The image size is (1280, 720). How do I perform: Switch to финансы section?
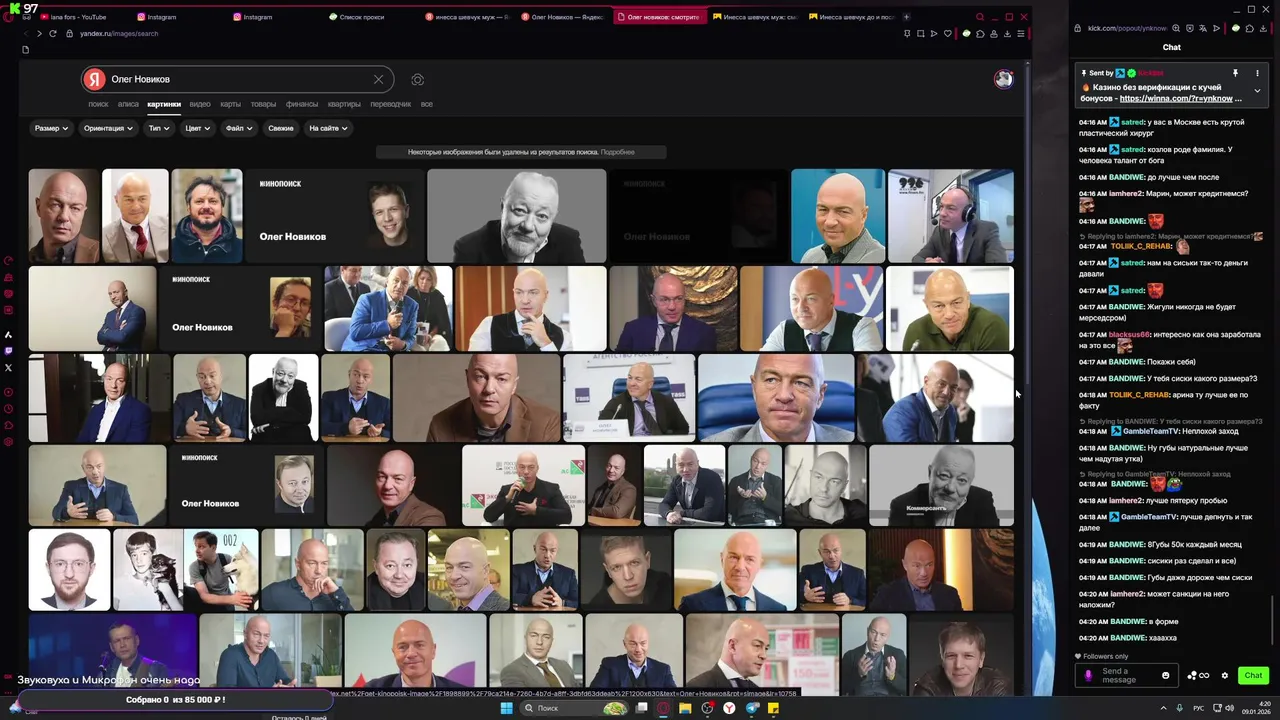pos(302,104)
